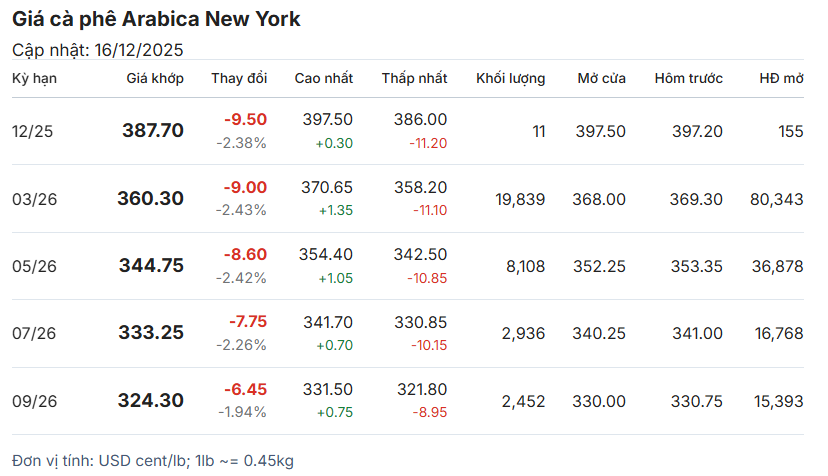Click the "Giá khớp" column header

pyautogui.click(x=155, y=78)
